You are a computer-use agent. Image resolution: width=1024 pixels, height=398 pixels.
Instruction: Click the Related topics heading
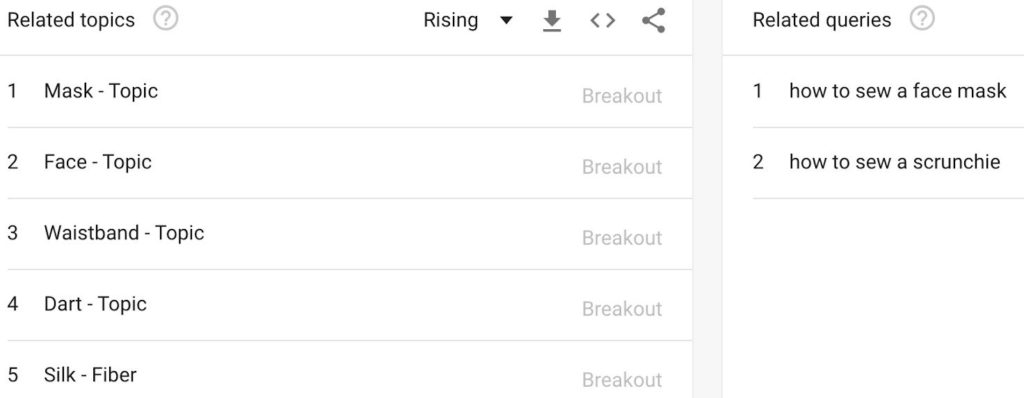pyautogui.click(x=71, y=20)
